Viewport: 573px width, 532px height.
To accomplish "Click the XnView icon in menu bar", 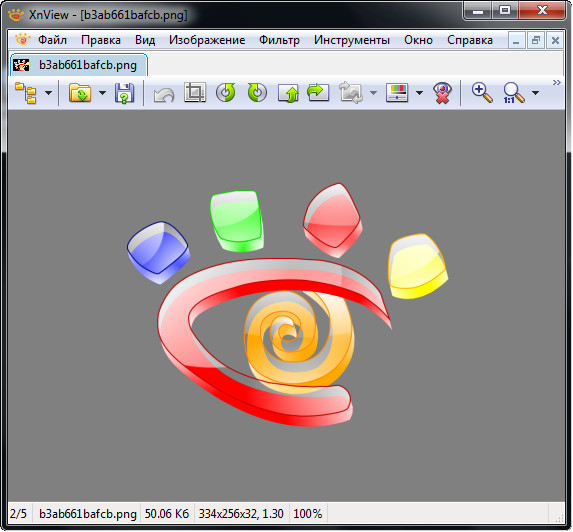I will pos(22,39).
